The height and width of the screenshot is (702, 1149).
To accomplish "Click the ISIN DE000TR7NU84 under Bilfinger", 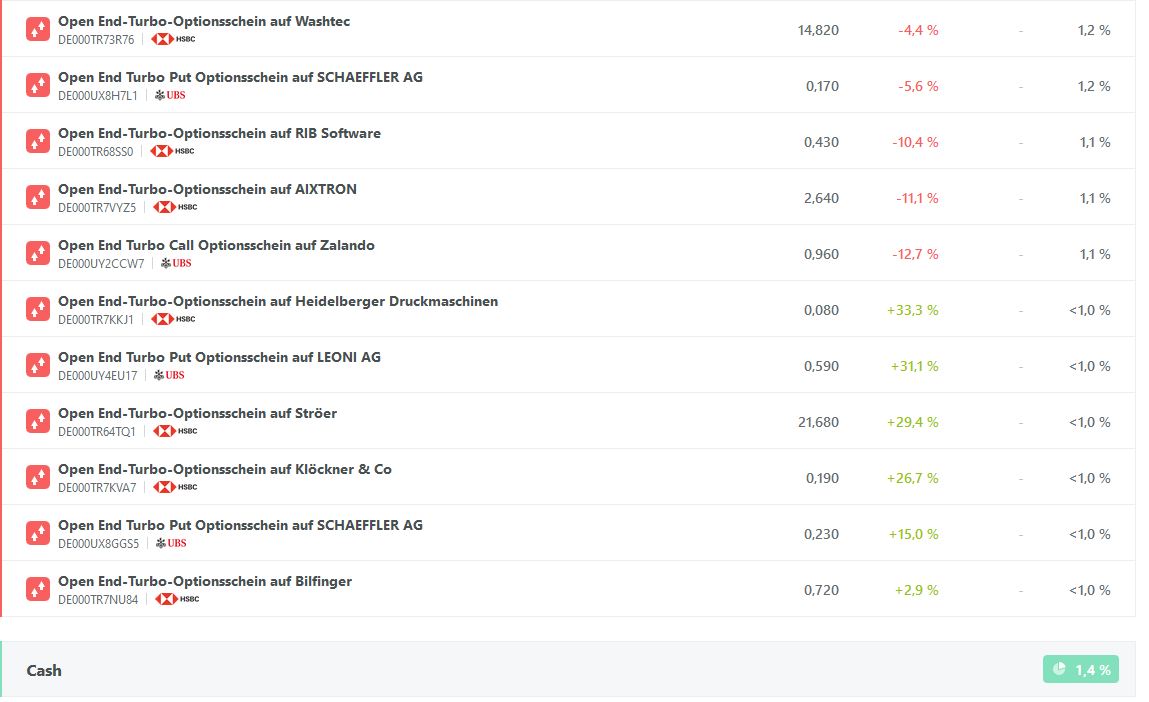I will pyautogui.click(x=98, y=599).
